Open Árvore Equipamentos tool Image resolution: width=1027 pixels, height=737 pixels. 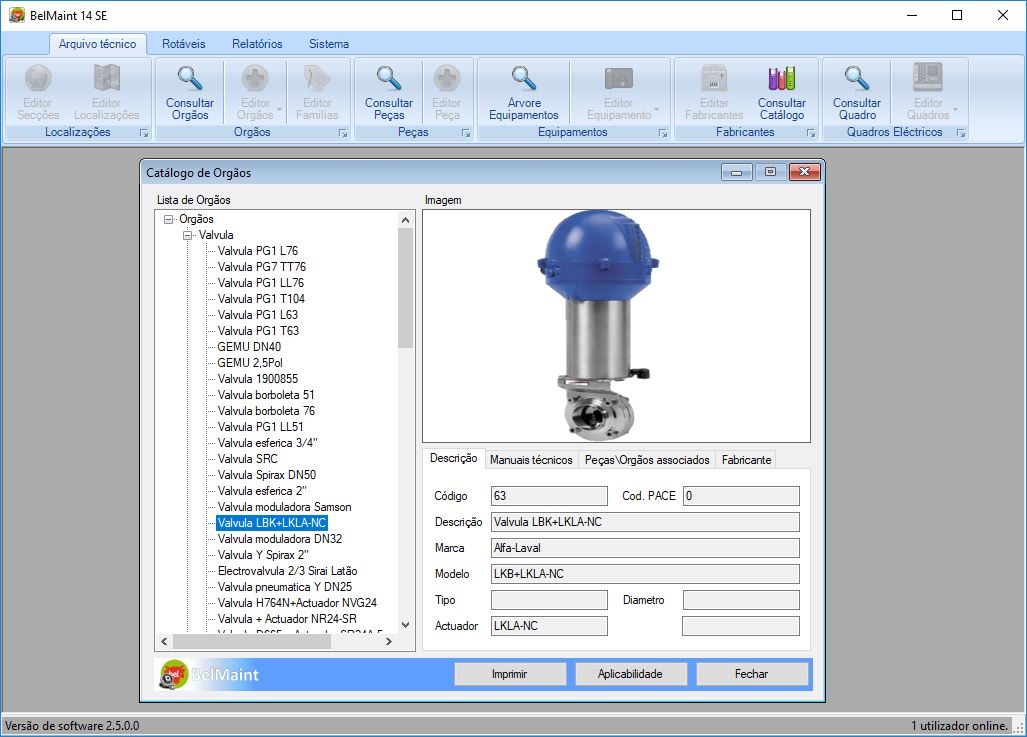coord(523,90)
